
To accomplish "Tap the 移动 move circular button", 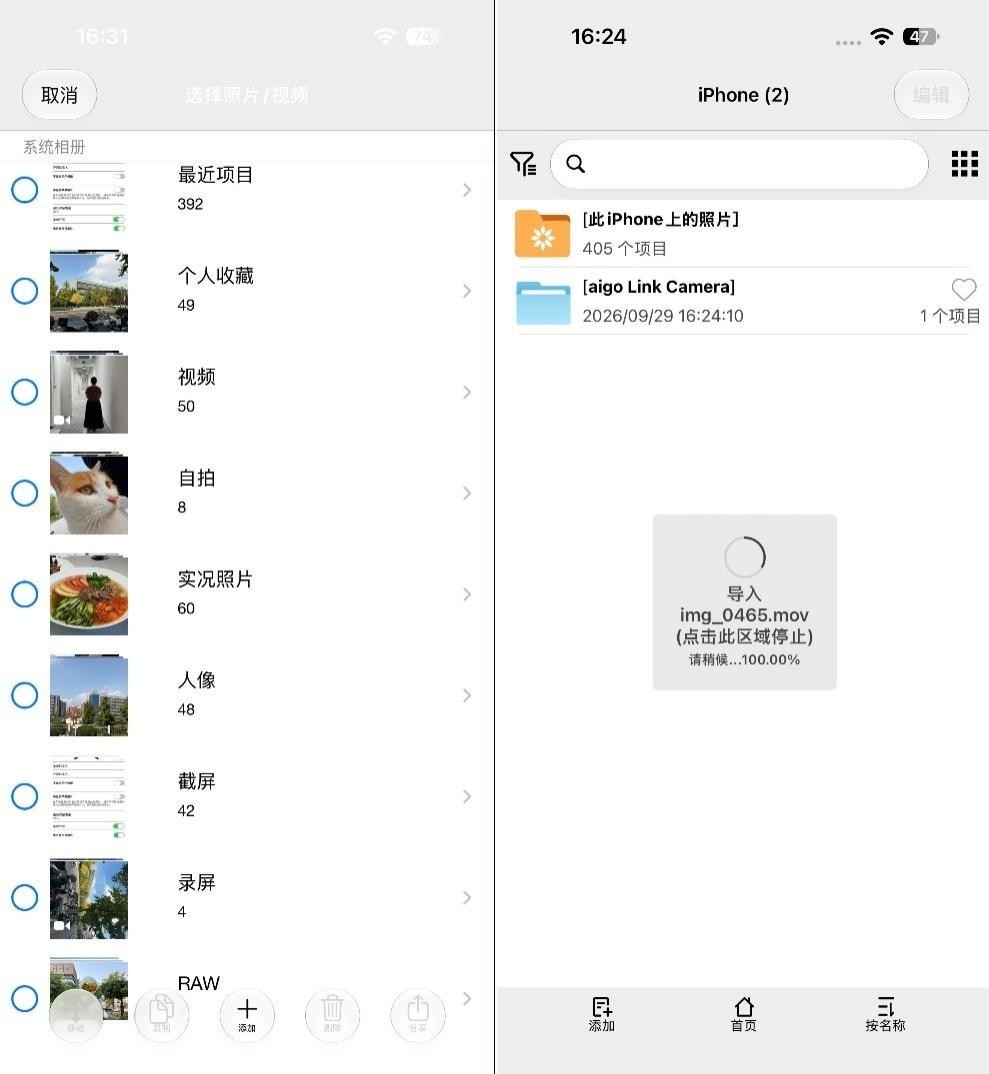I will point(76,1015).
